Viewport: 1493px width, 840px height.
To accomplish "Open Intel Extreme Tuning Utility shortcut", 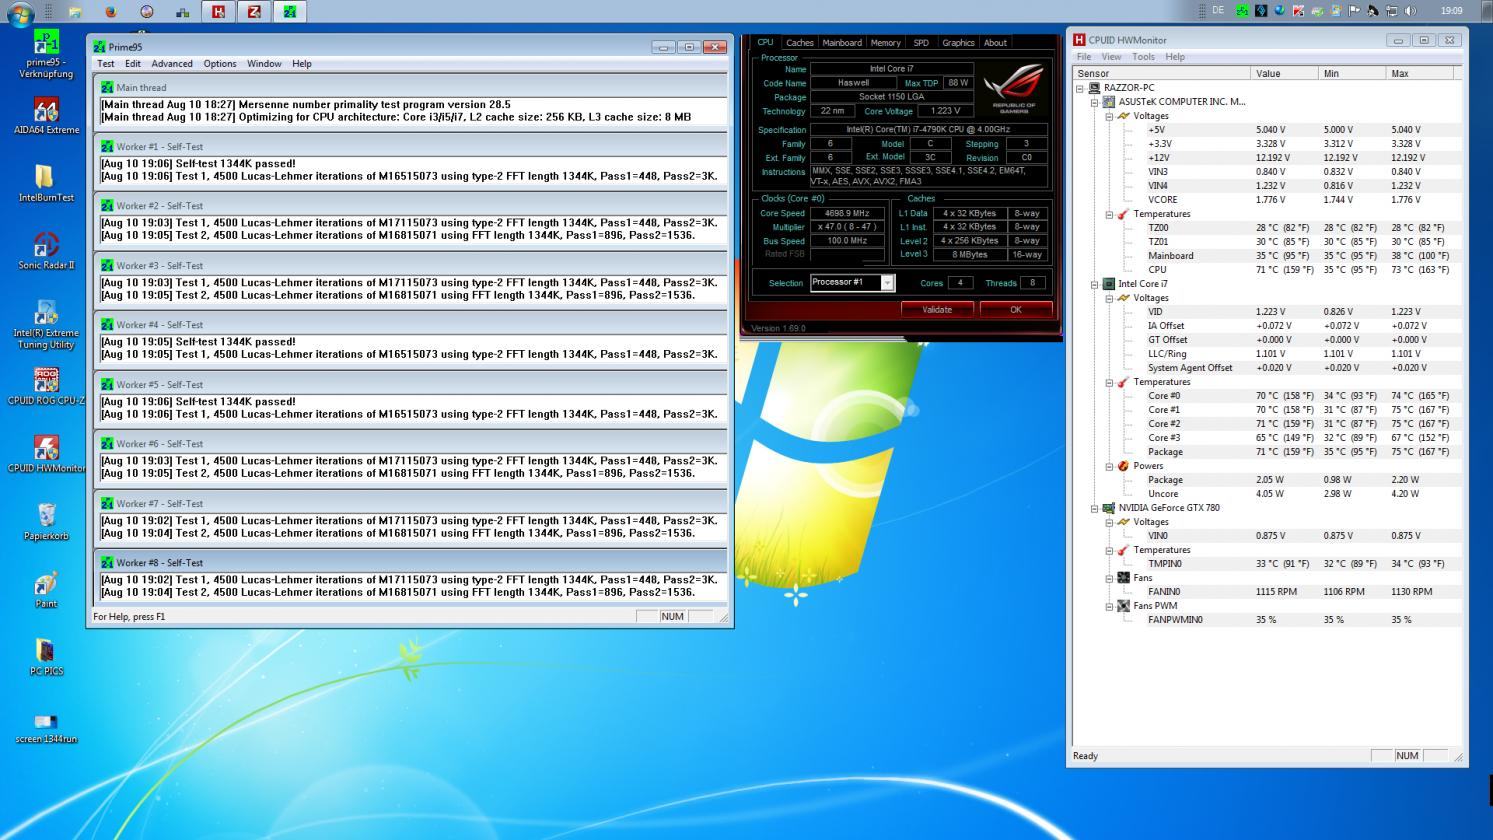I will (x=46, y=313).
